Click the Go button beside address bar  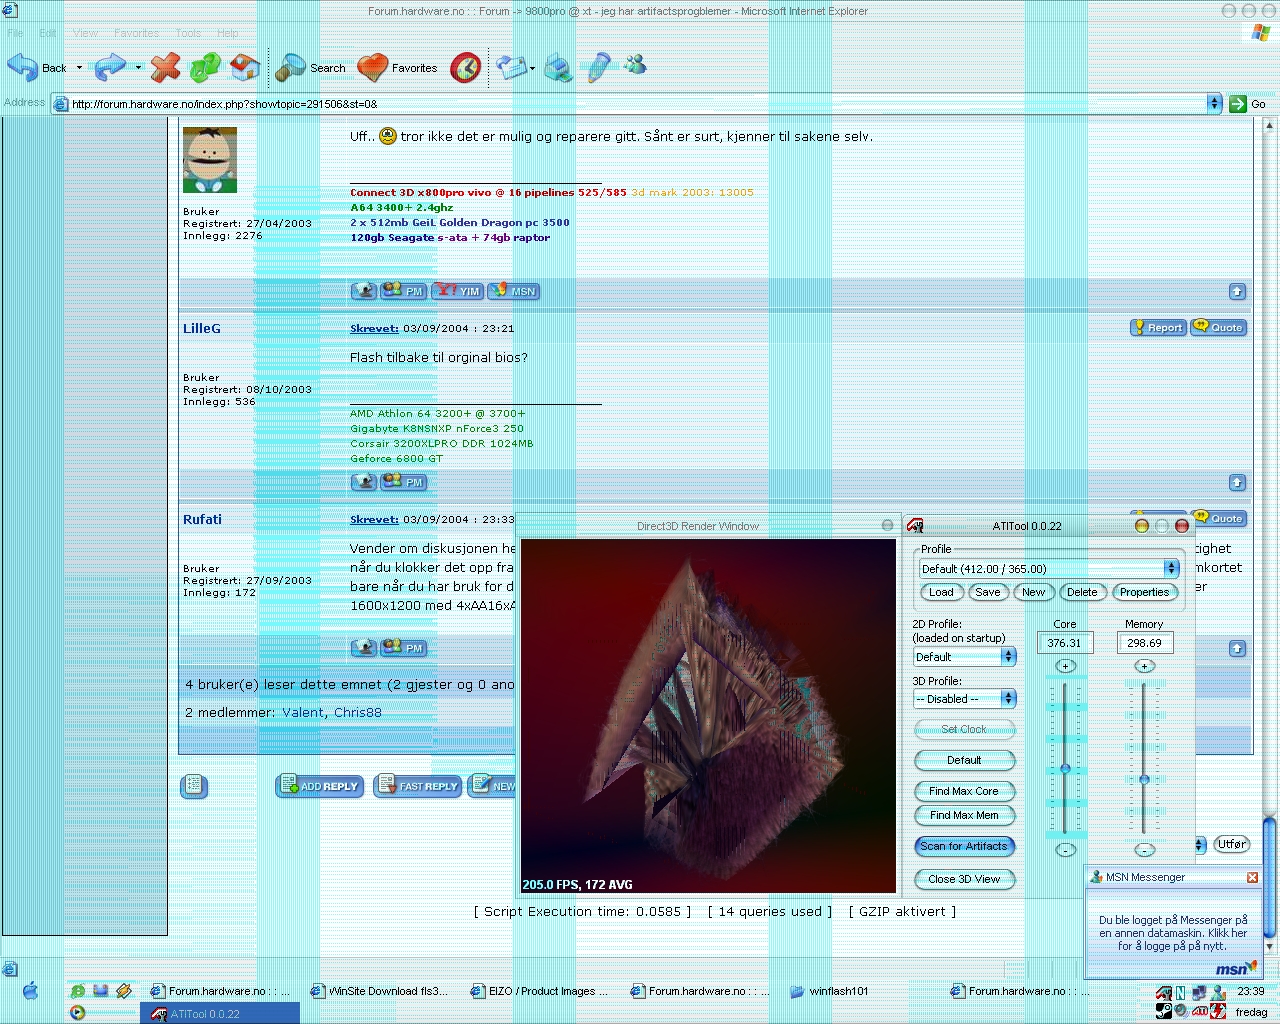(x=1248, y=103)
